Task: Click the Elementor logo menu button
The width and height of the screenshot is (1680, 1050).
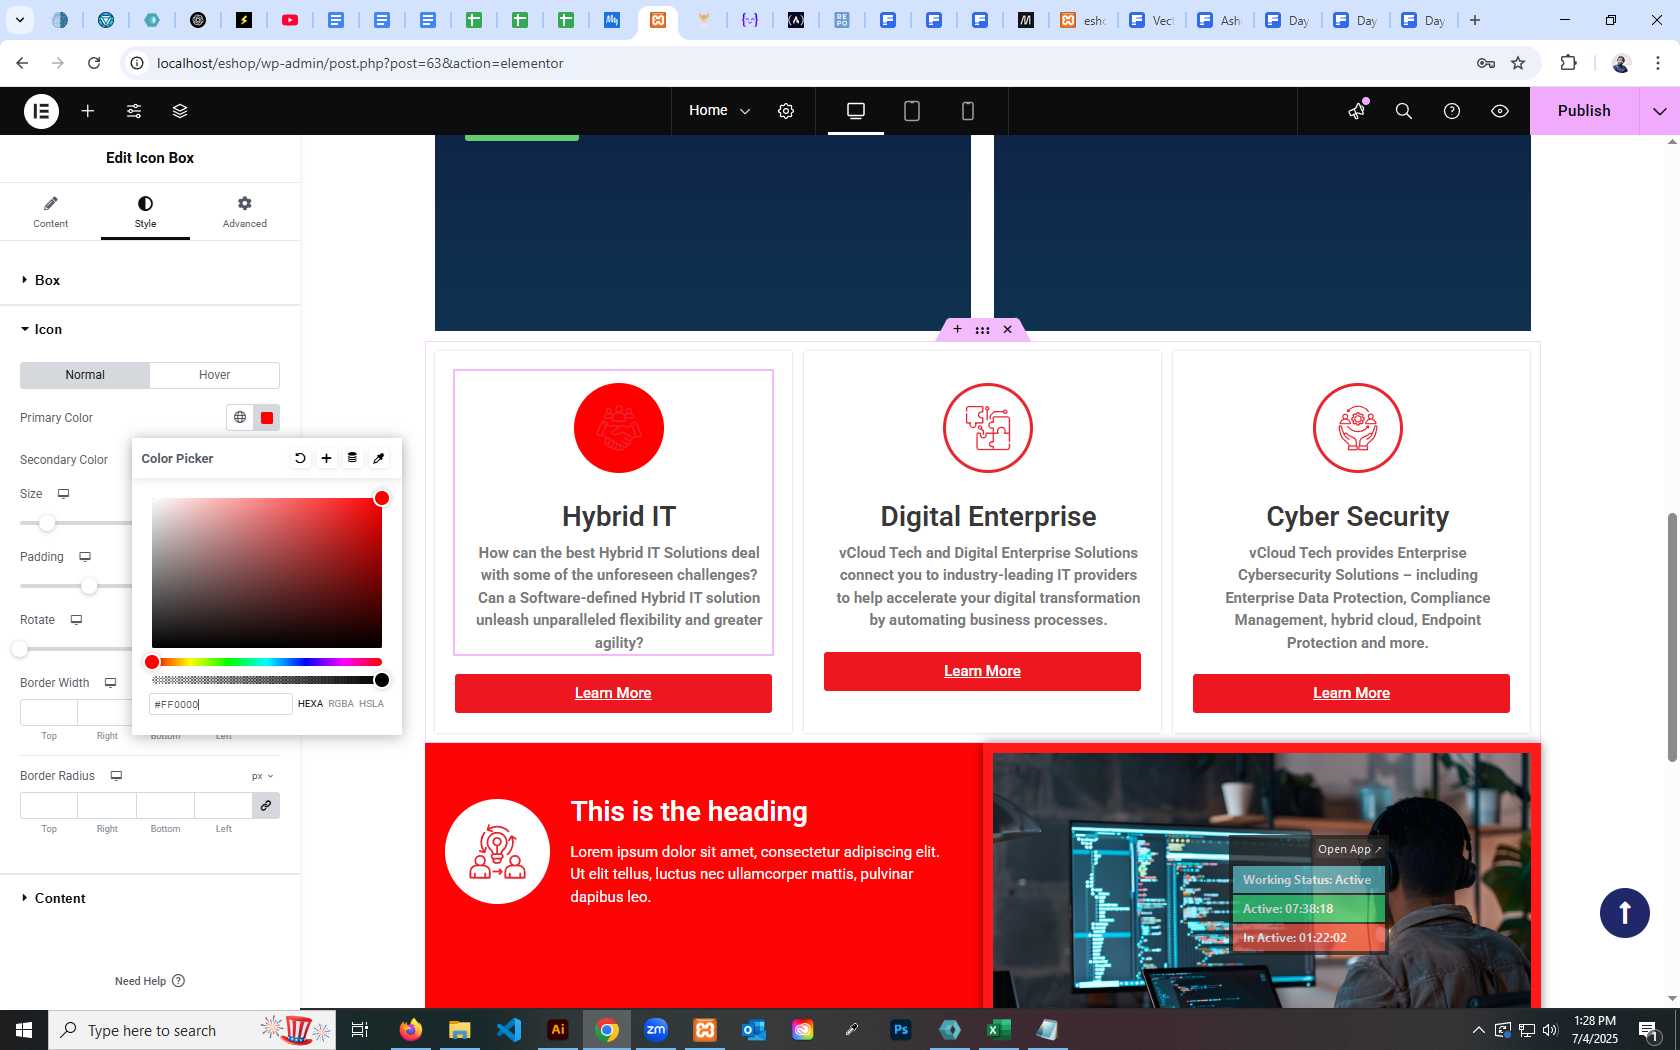Action: click(41, 111)
